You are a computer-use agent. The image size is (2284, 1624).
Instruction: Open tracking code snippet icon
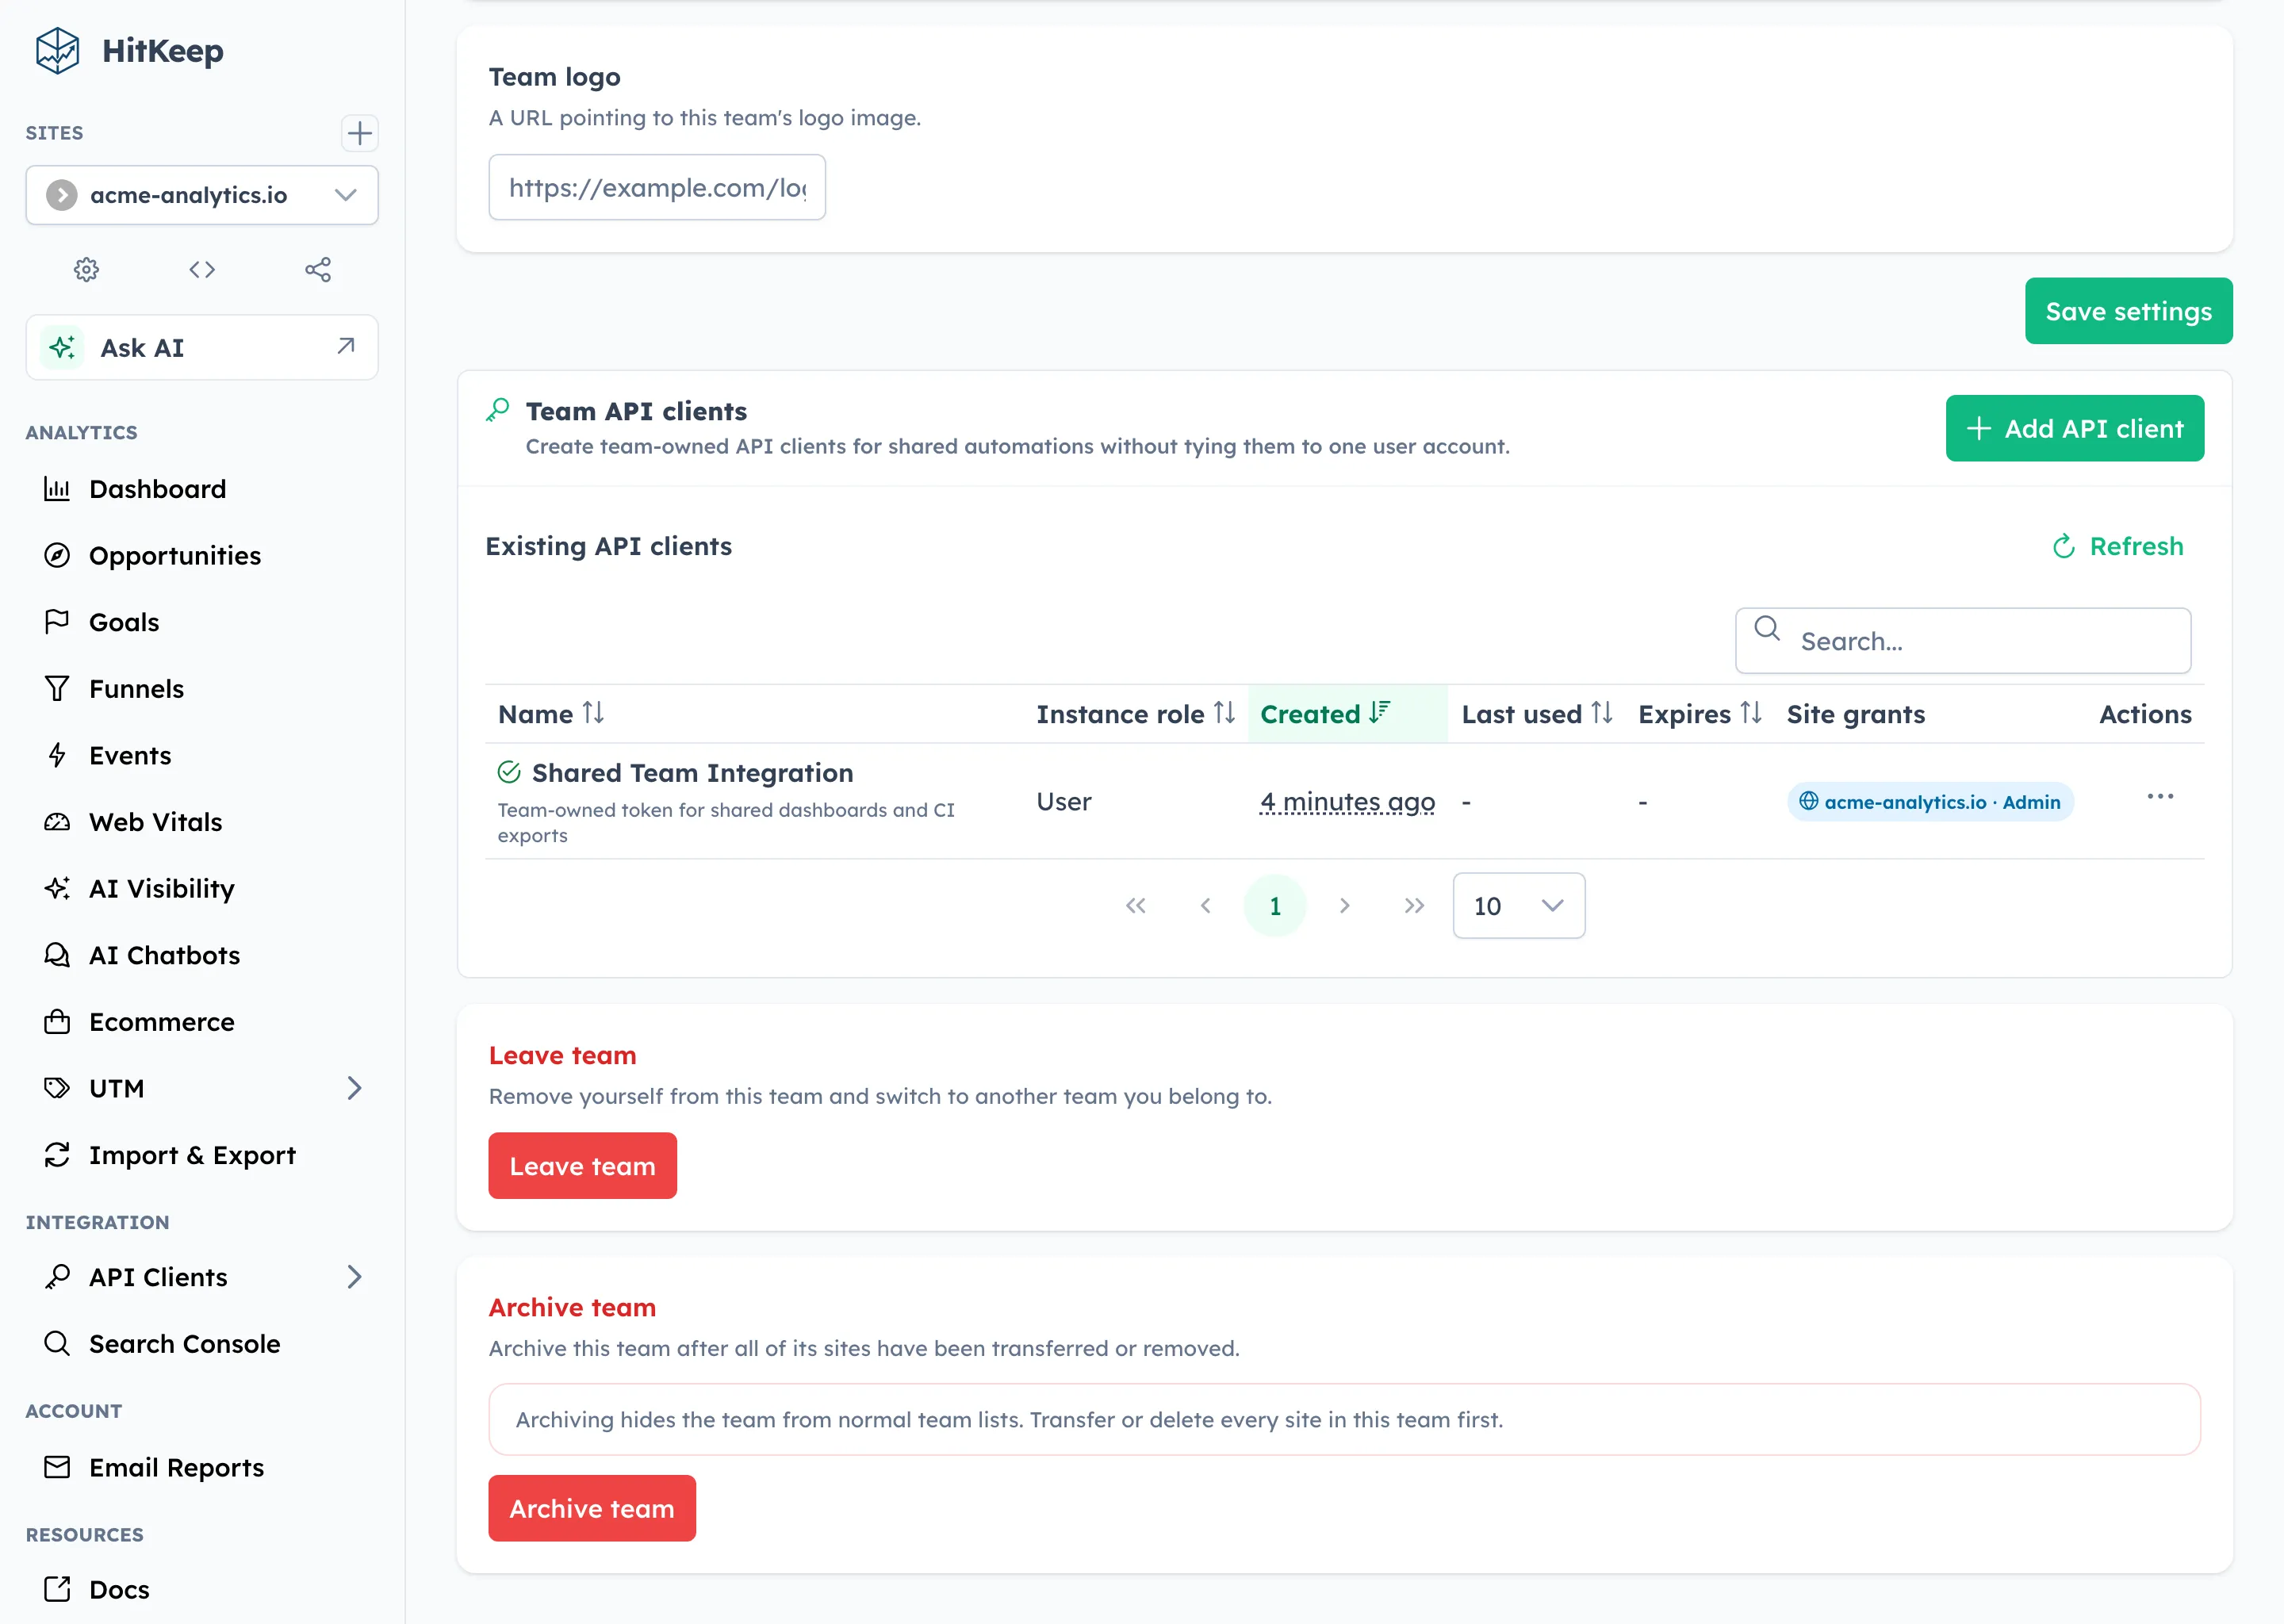pyautogui.click(x=202, y=269)
